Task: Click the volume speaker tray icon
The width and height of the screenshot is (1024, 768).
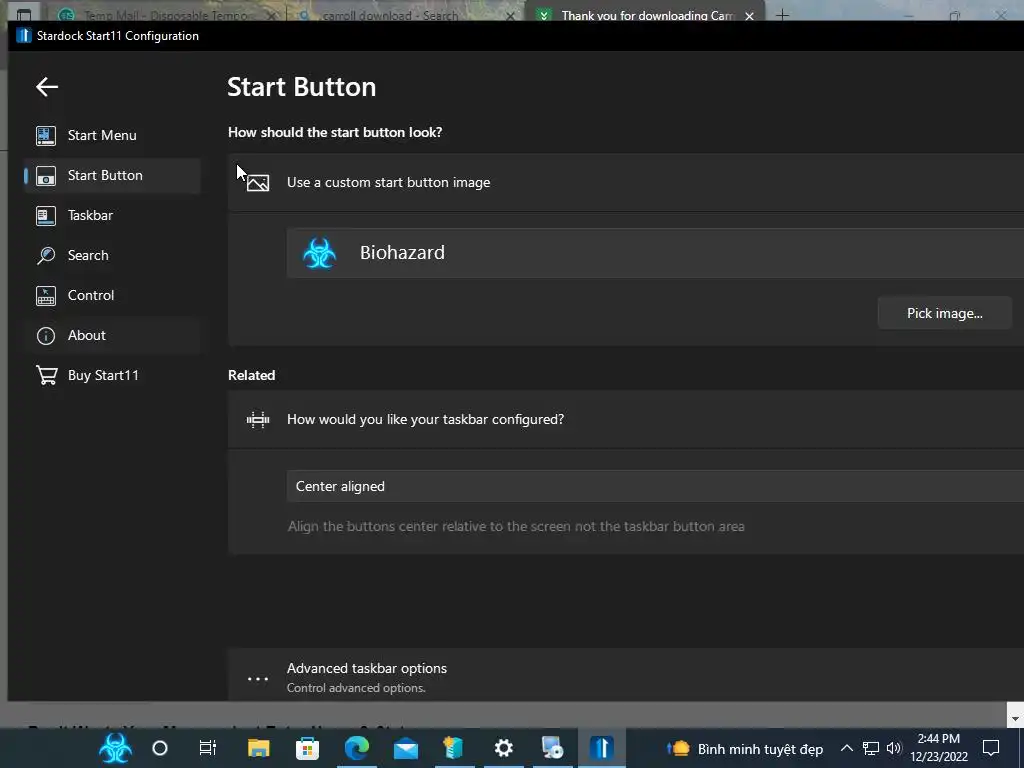Action: (x=894, y=748)
